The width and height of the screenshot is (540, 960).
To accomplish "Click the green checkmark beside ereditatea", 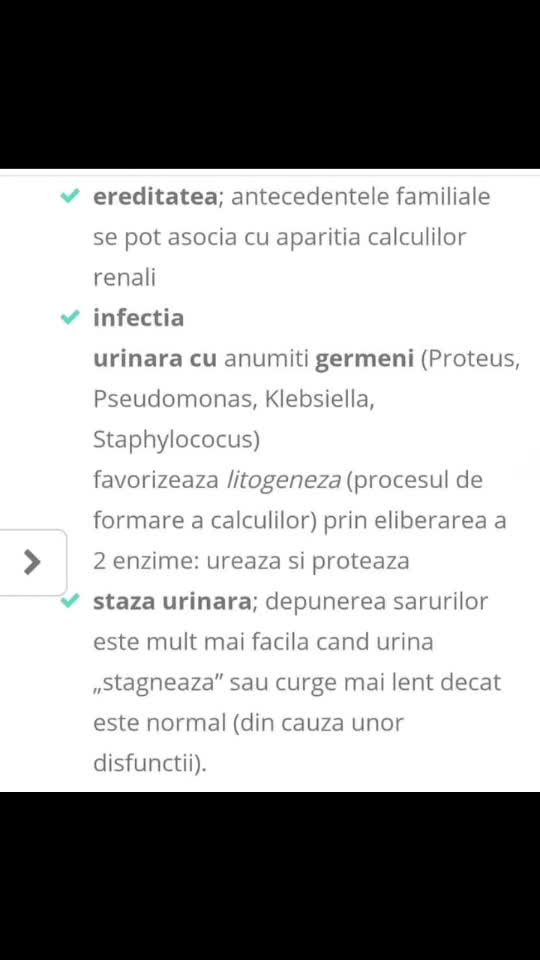I will 70,197.
